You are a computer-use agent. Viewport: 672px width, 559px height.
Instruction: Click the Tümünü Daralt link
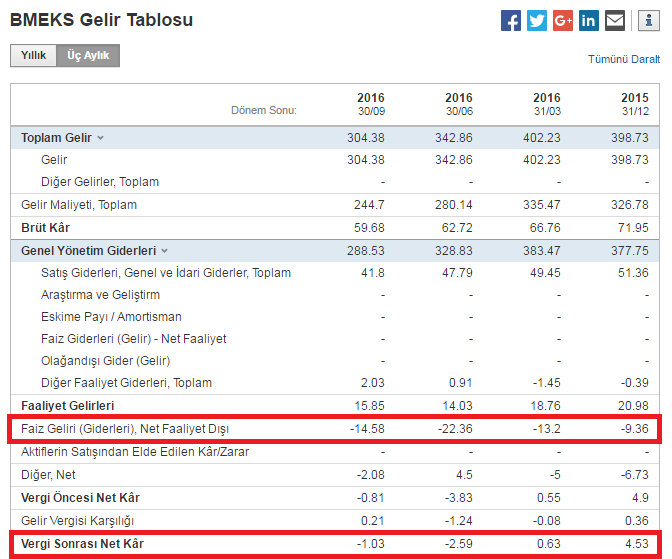point(624,59)
